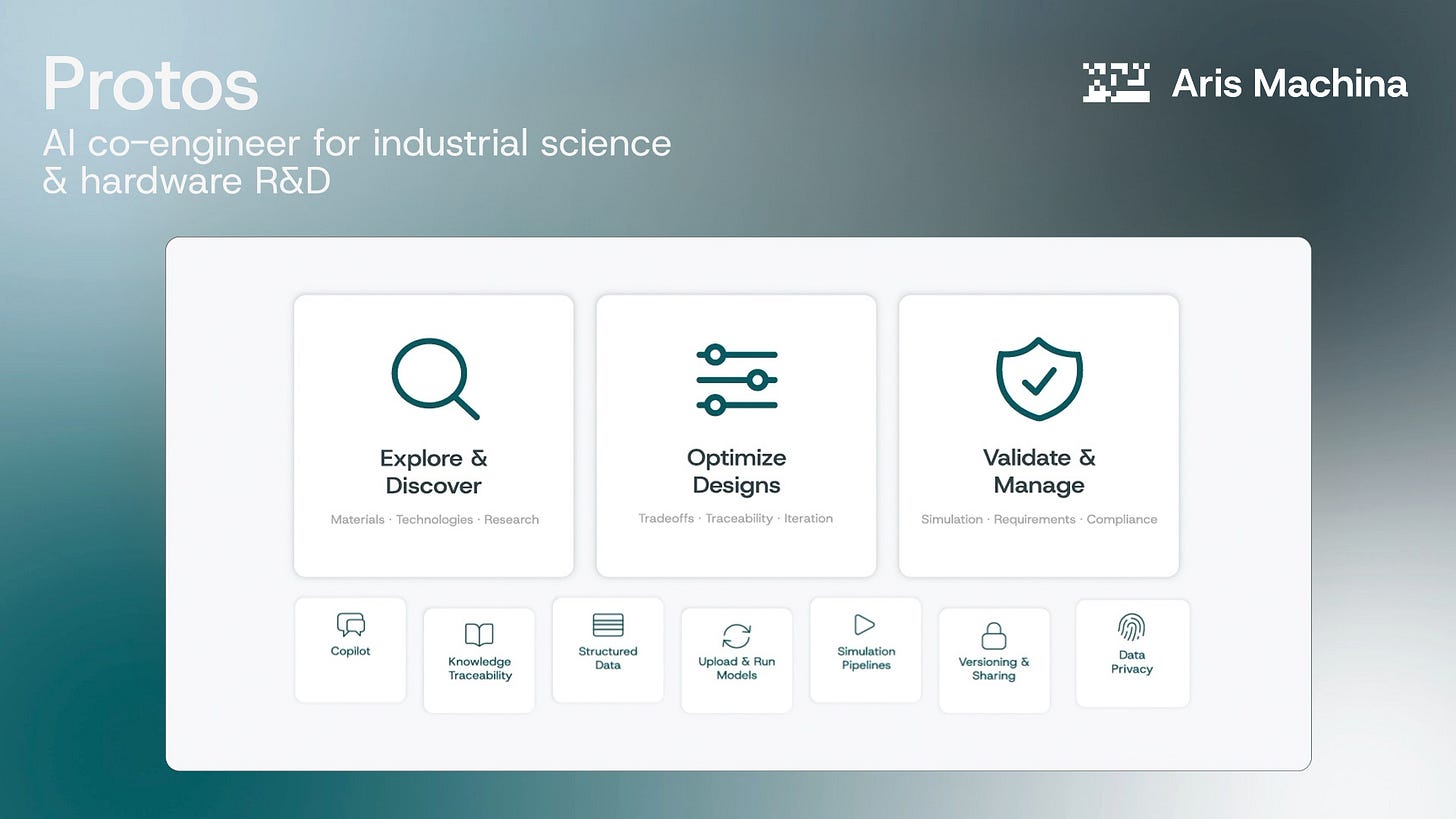Open the shield checkmark icon above Validate & Manage
1456x819 pixels.
[x=1039, y=378]
